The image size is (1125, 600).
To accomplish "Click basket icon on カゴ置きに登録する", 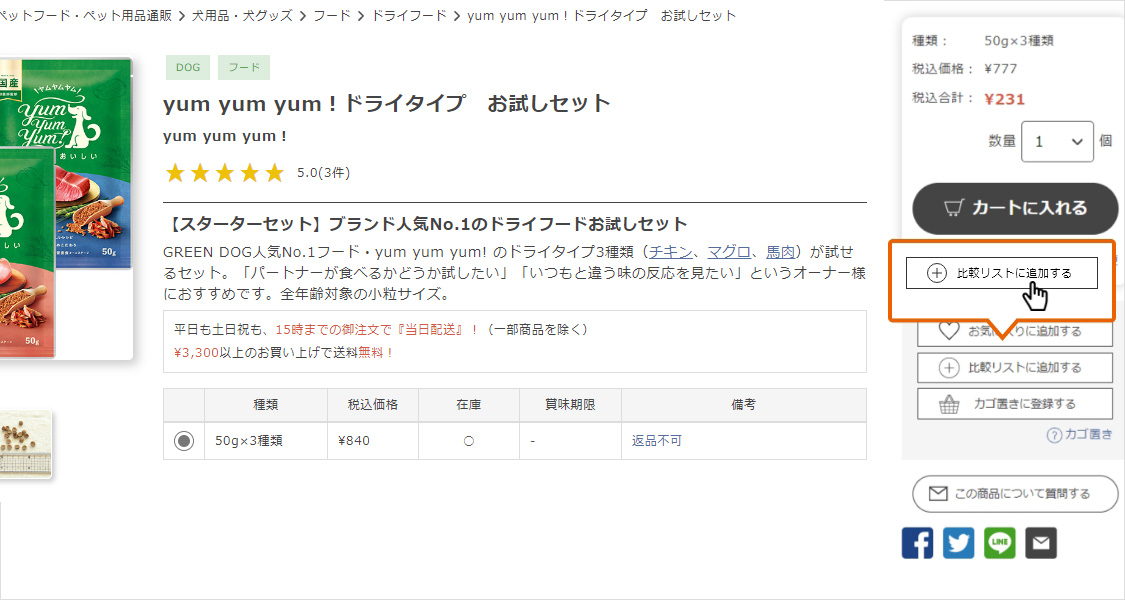I will pyautogui.click(x=949, y=404).
